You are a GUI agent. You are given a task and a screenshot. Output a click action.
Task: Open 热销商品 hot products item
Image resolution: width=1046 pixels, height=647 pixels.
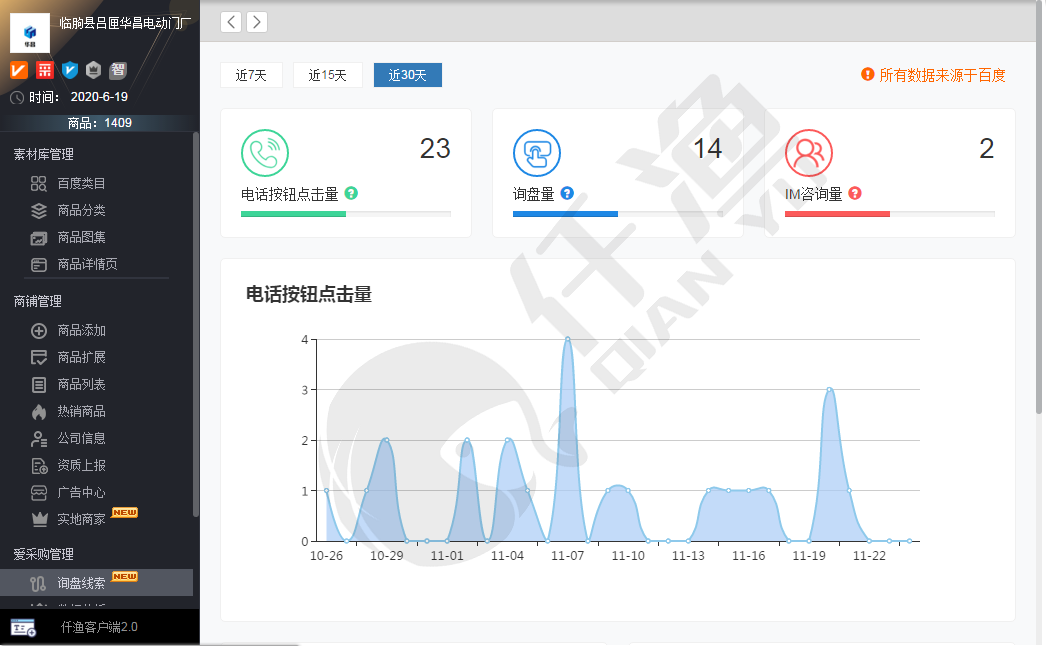[x=80, y=411]
